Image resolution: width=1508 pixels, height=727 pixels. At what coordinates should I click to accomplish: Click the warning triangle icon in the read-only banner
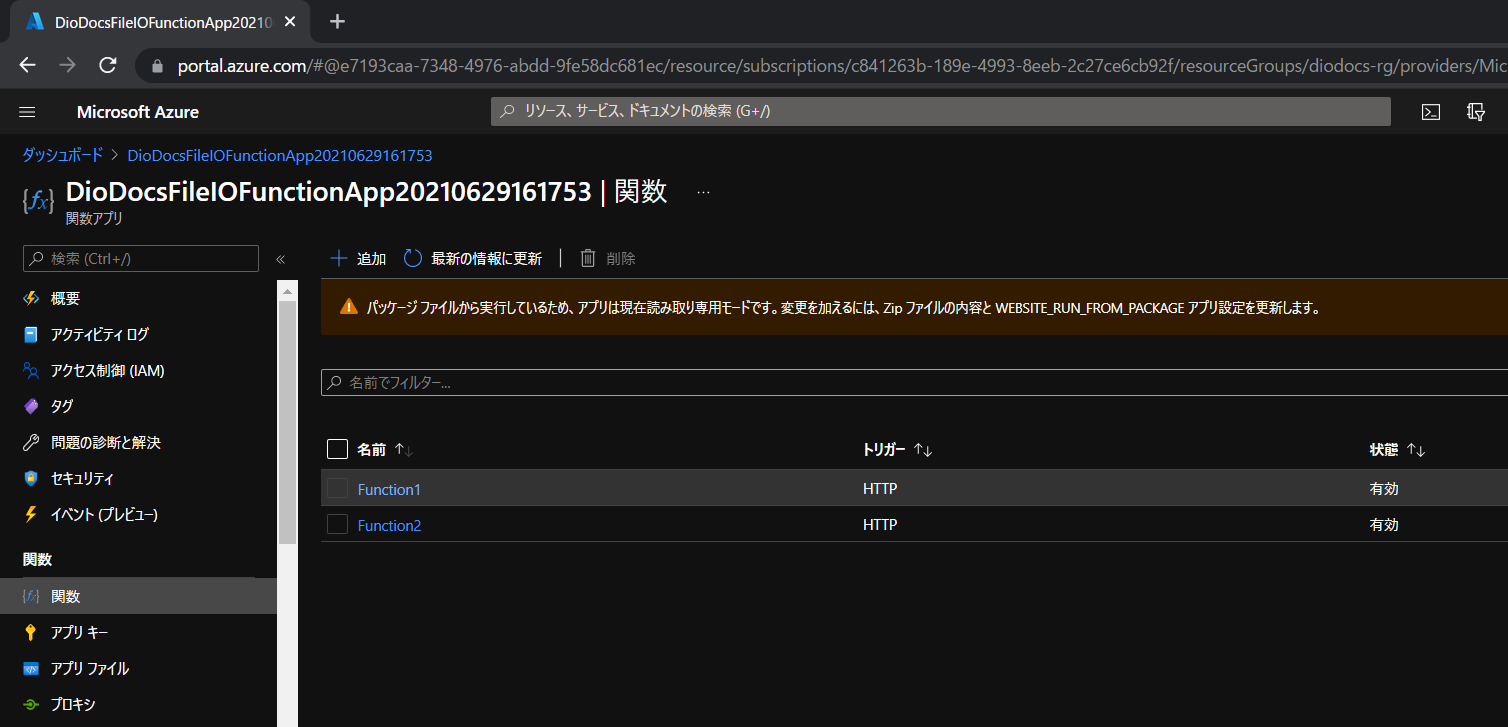tap(348, 307)
